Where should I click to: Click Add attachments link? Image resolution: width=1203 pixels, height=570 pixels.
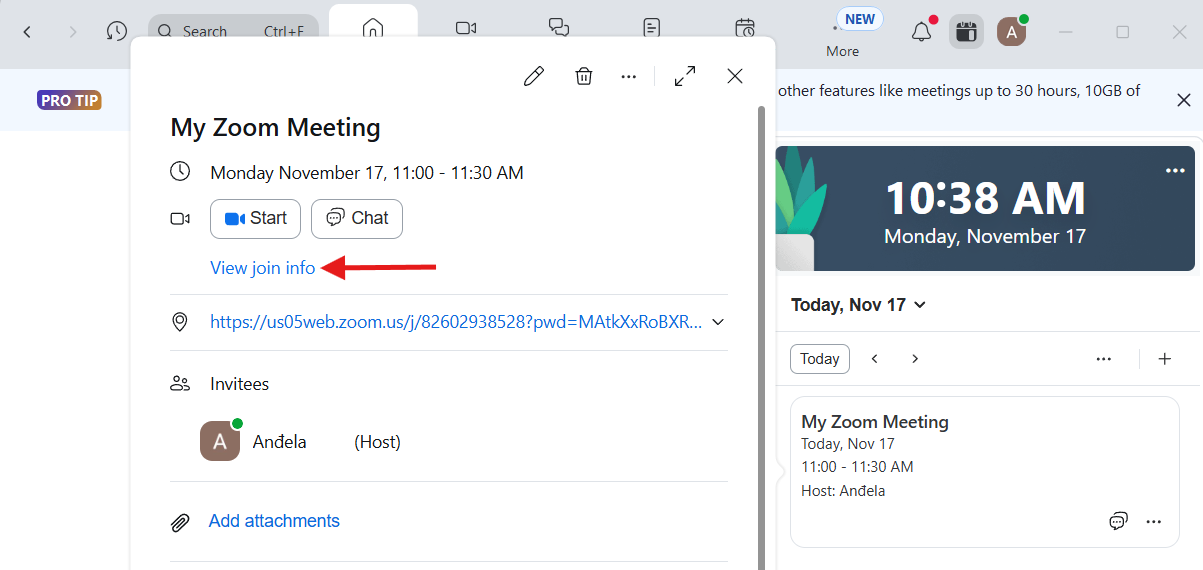(274, 521)
